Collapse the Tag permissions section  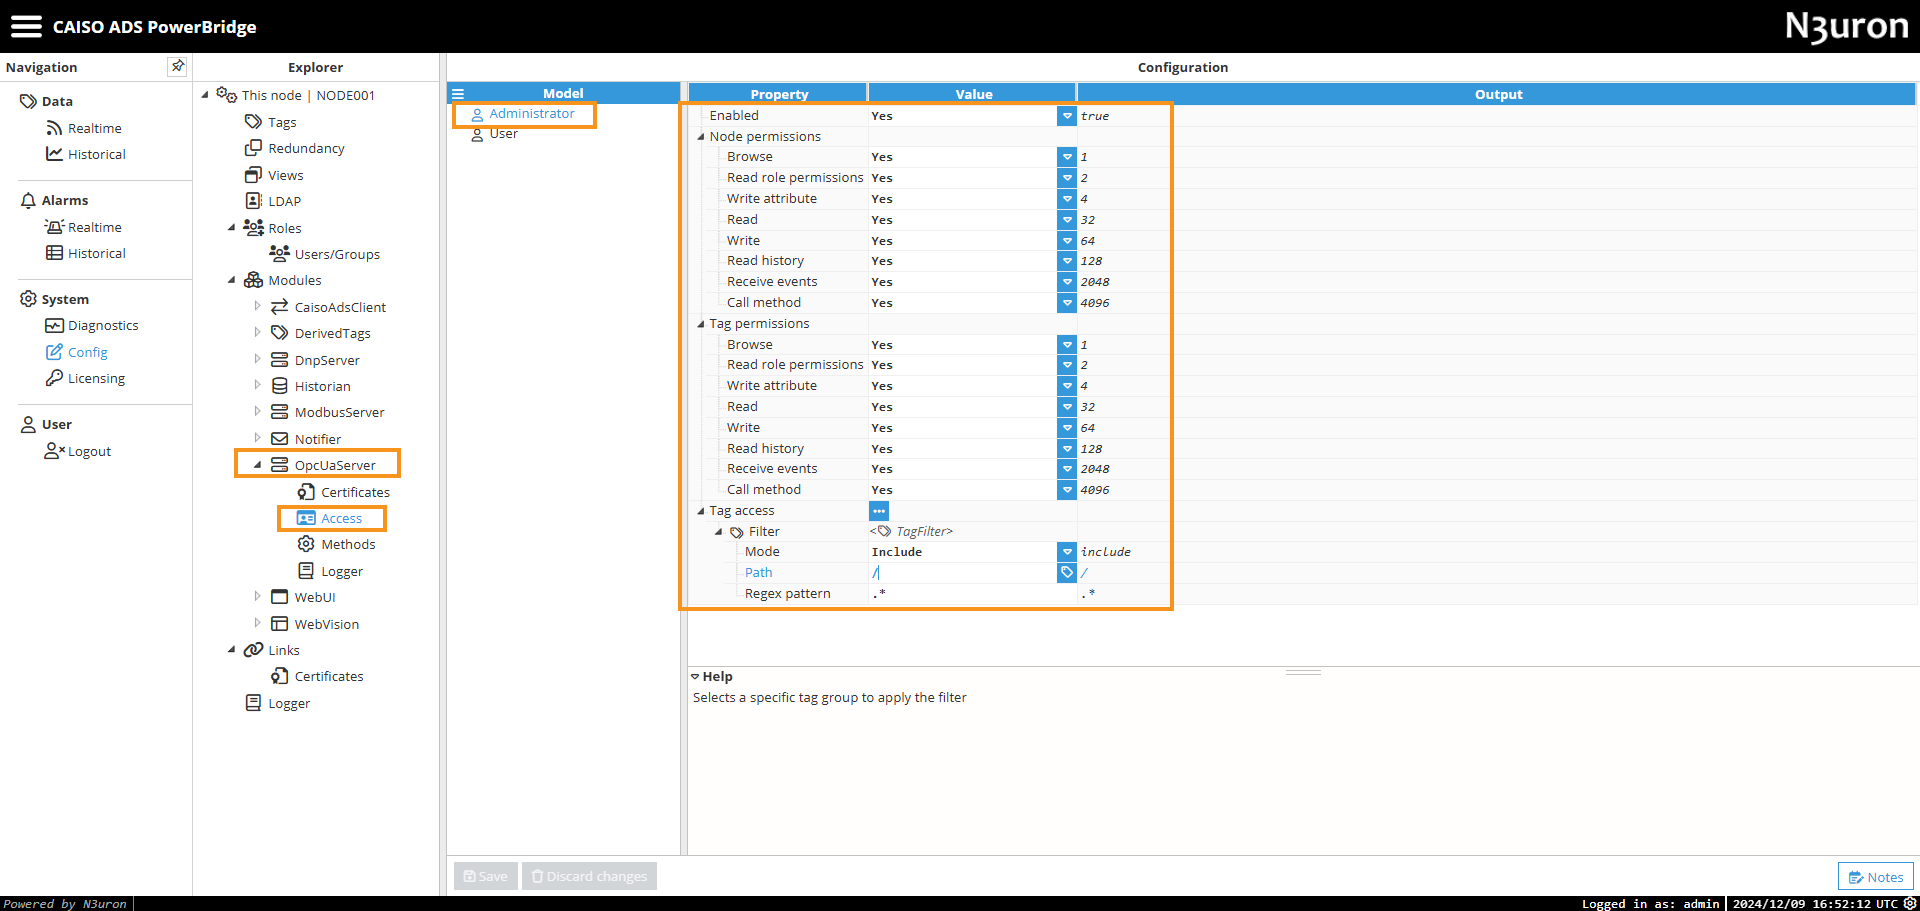[x=701, y=324]
